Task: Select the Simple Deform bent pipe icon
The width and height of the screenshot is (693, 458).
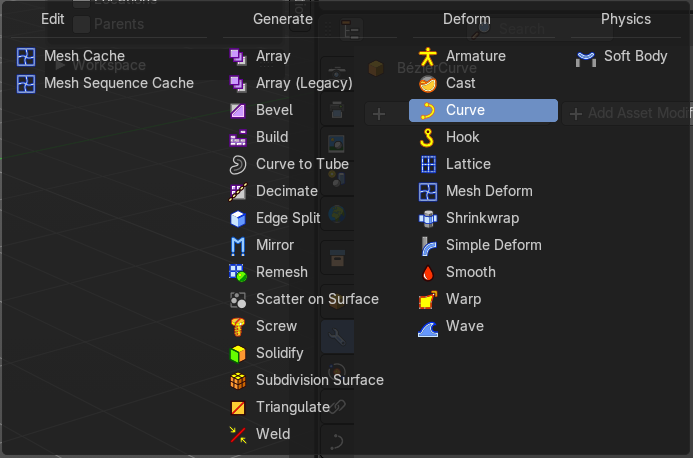Action: [x=428, y=245]
